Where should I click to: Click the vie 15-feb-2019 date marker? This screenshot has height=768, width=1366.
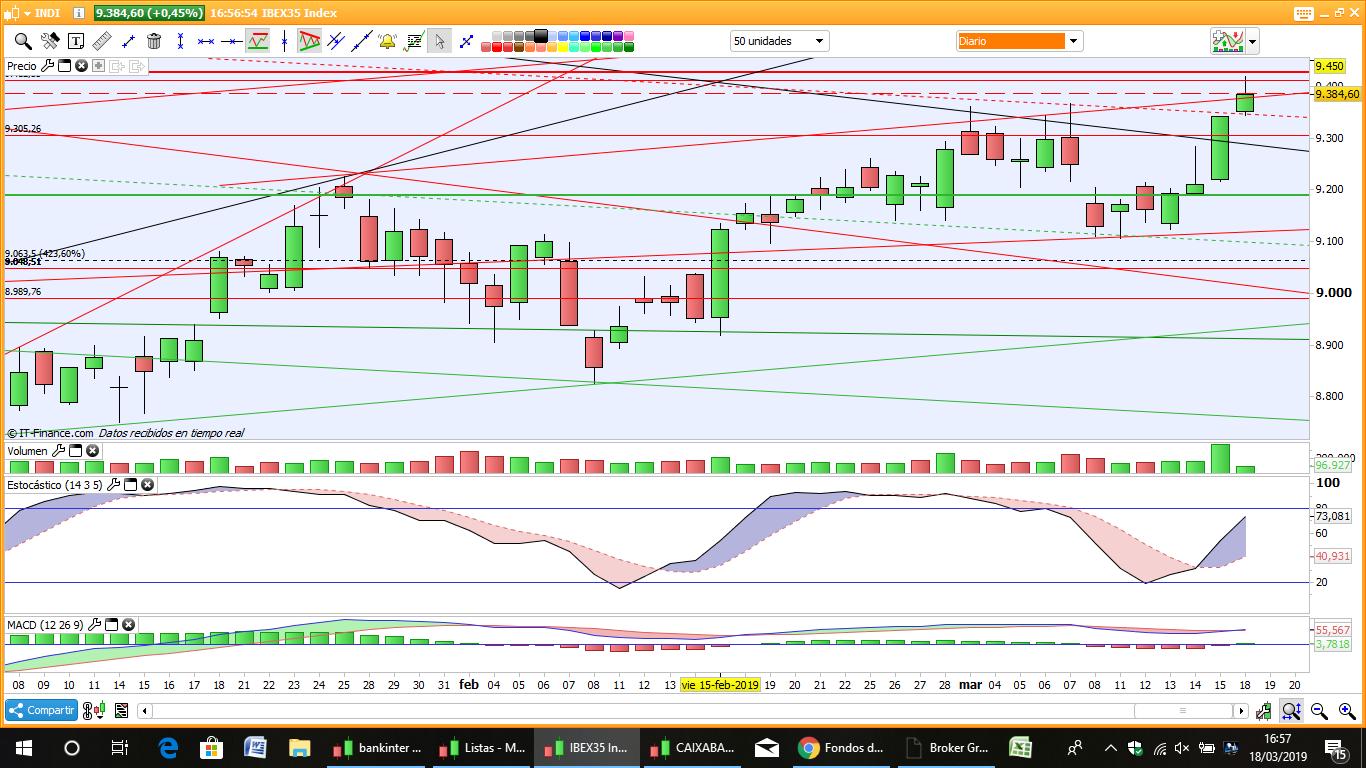pyautogui.click(x=720, y=685)
